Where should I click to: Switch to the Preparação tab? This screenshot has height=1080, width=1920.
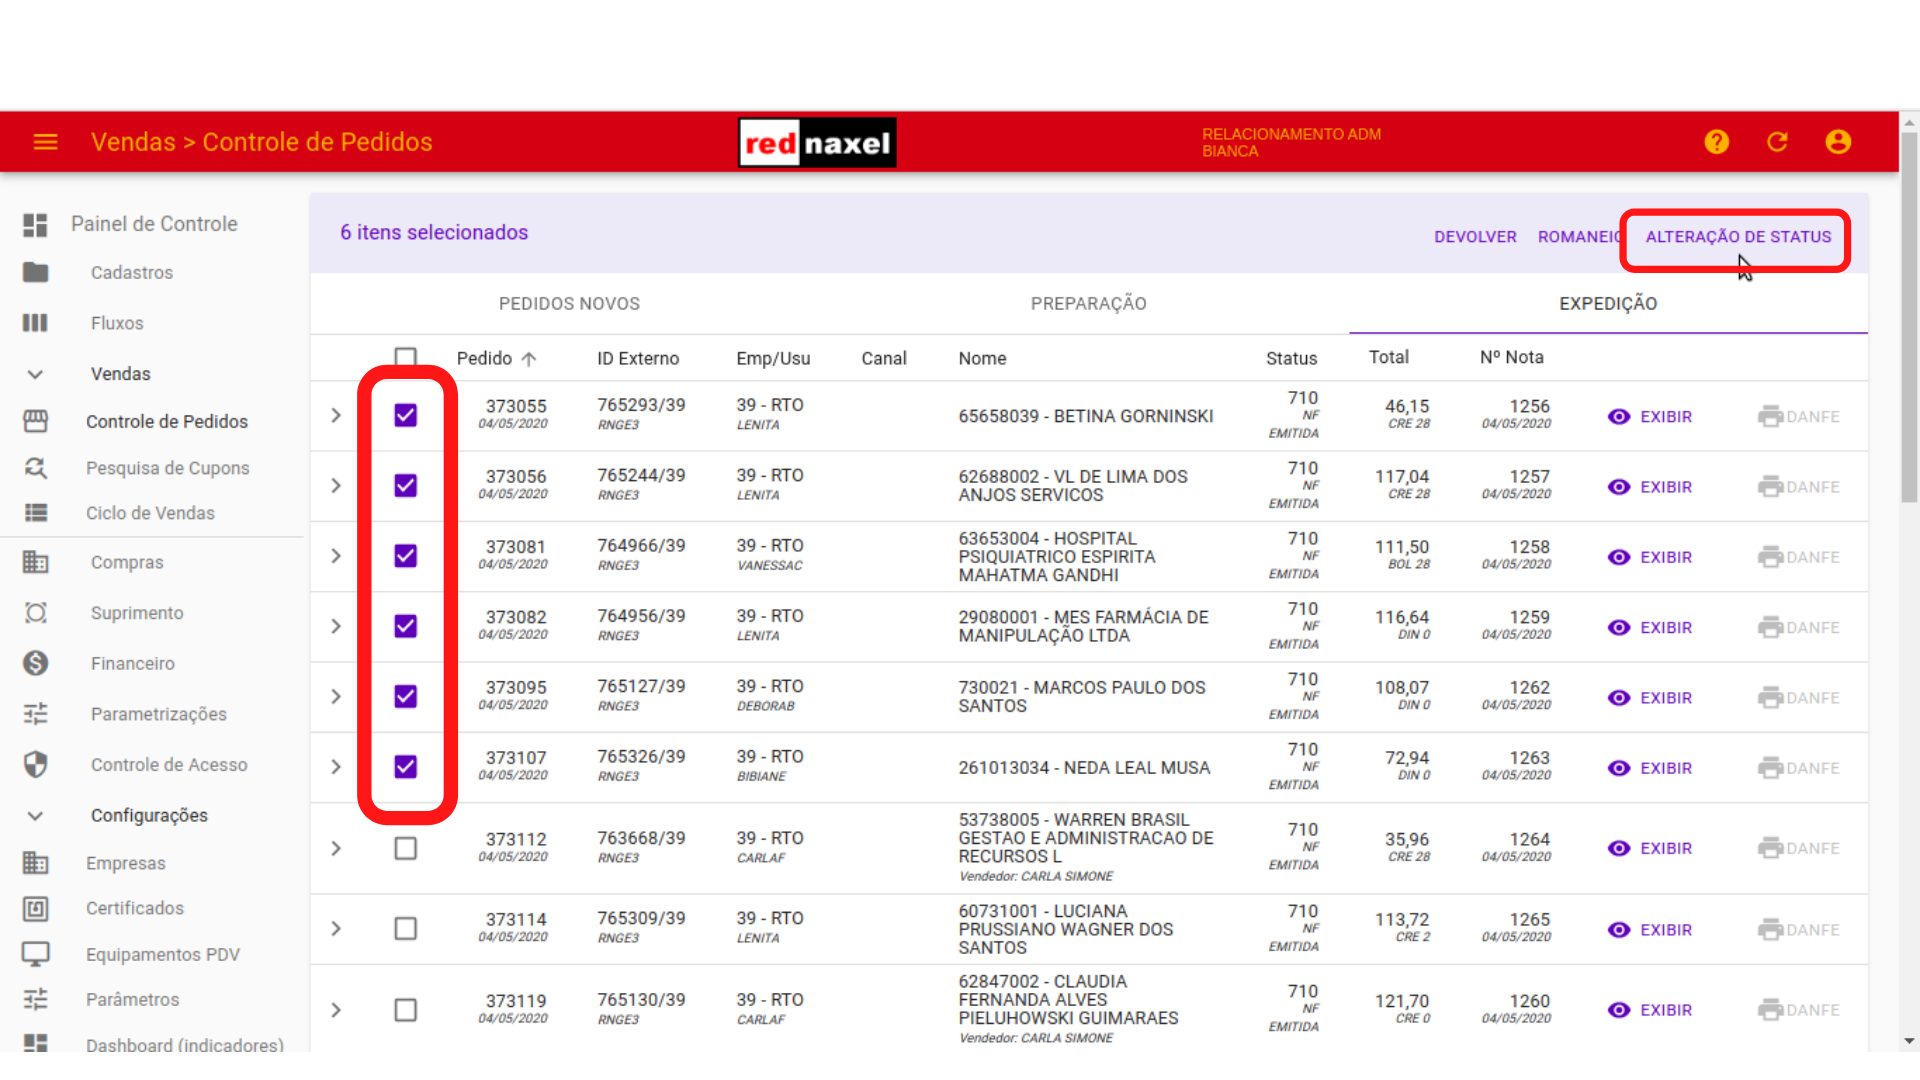[x=1088, y=304]
